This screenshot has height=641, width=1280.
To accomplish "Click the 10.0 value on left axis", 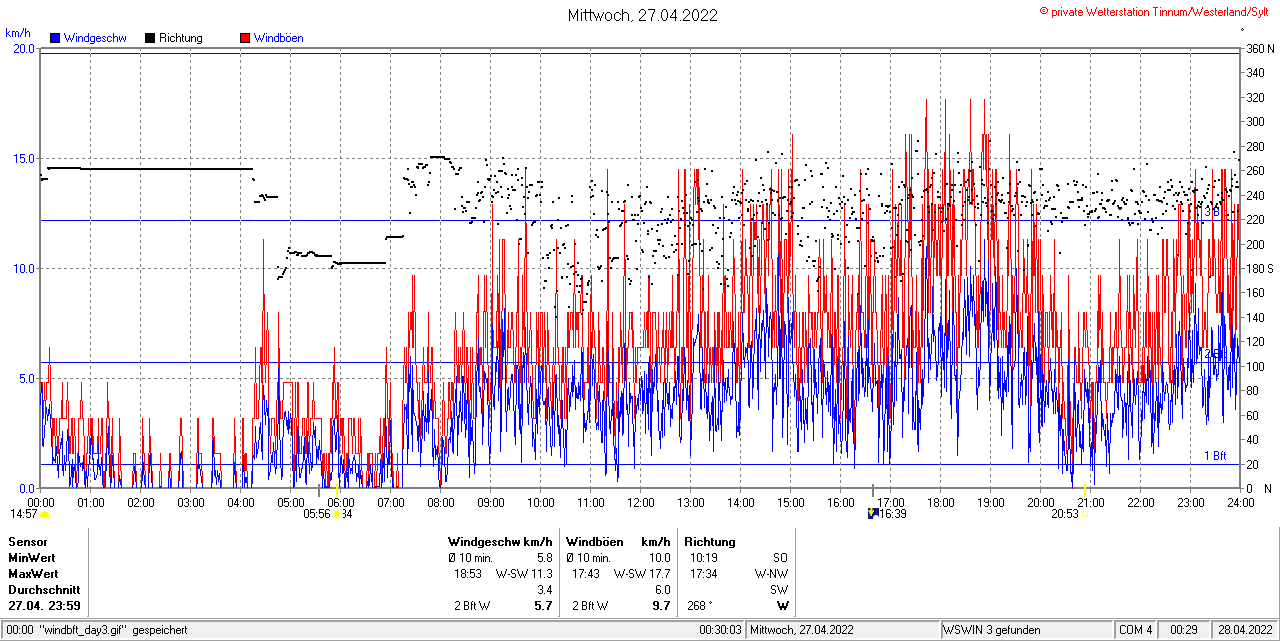I will pyautogui.click(x=23, y=268).
